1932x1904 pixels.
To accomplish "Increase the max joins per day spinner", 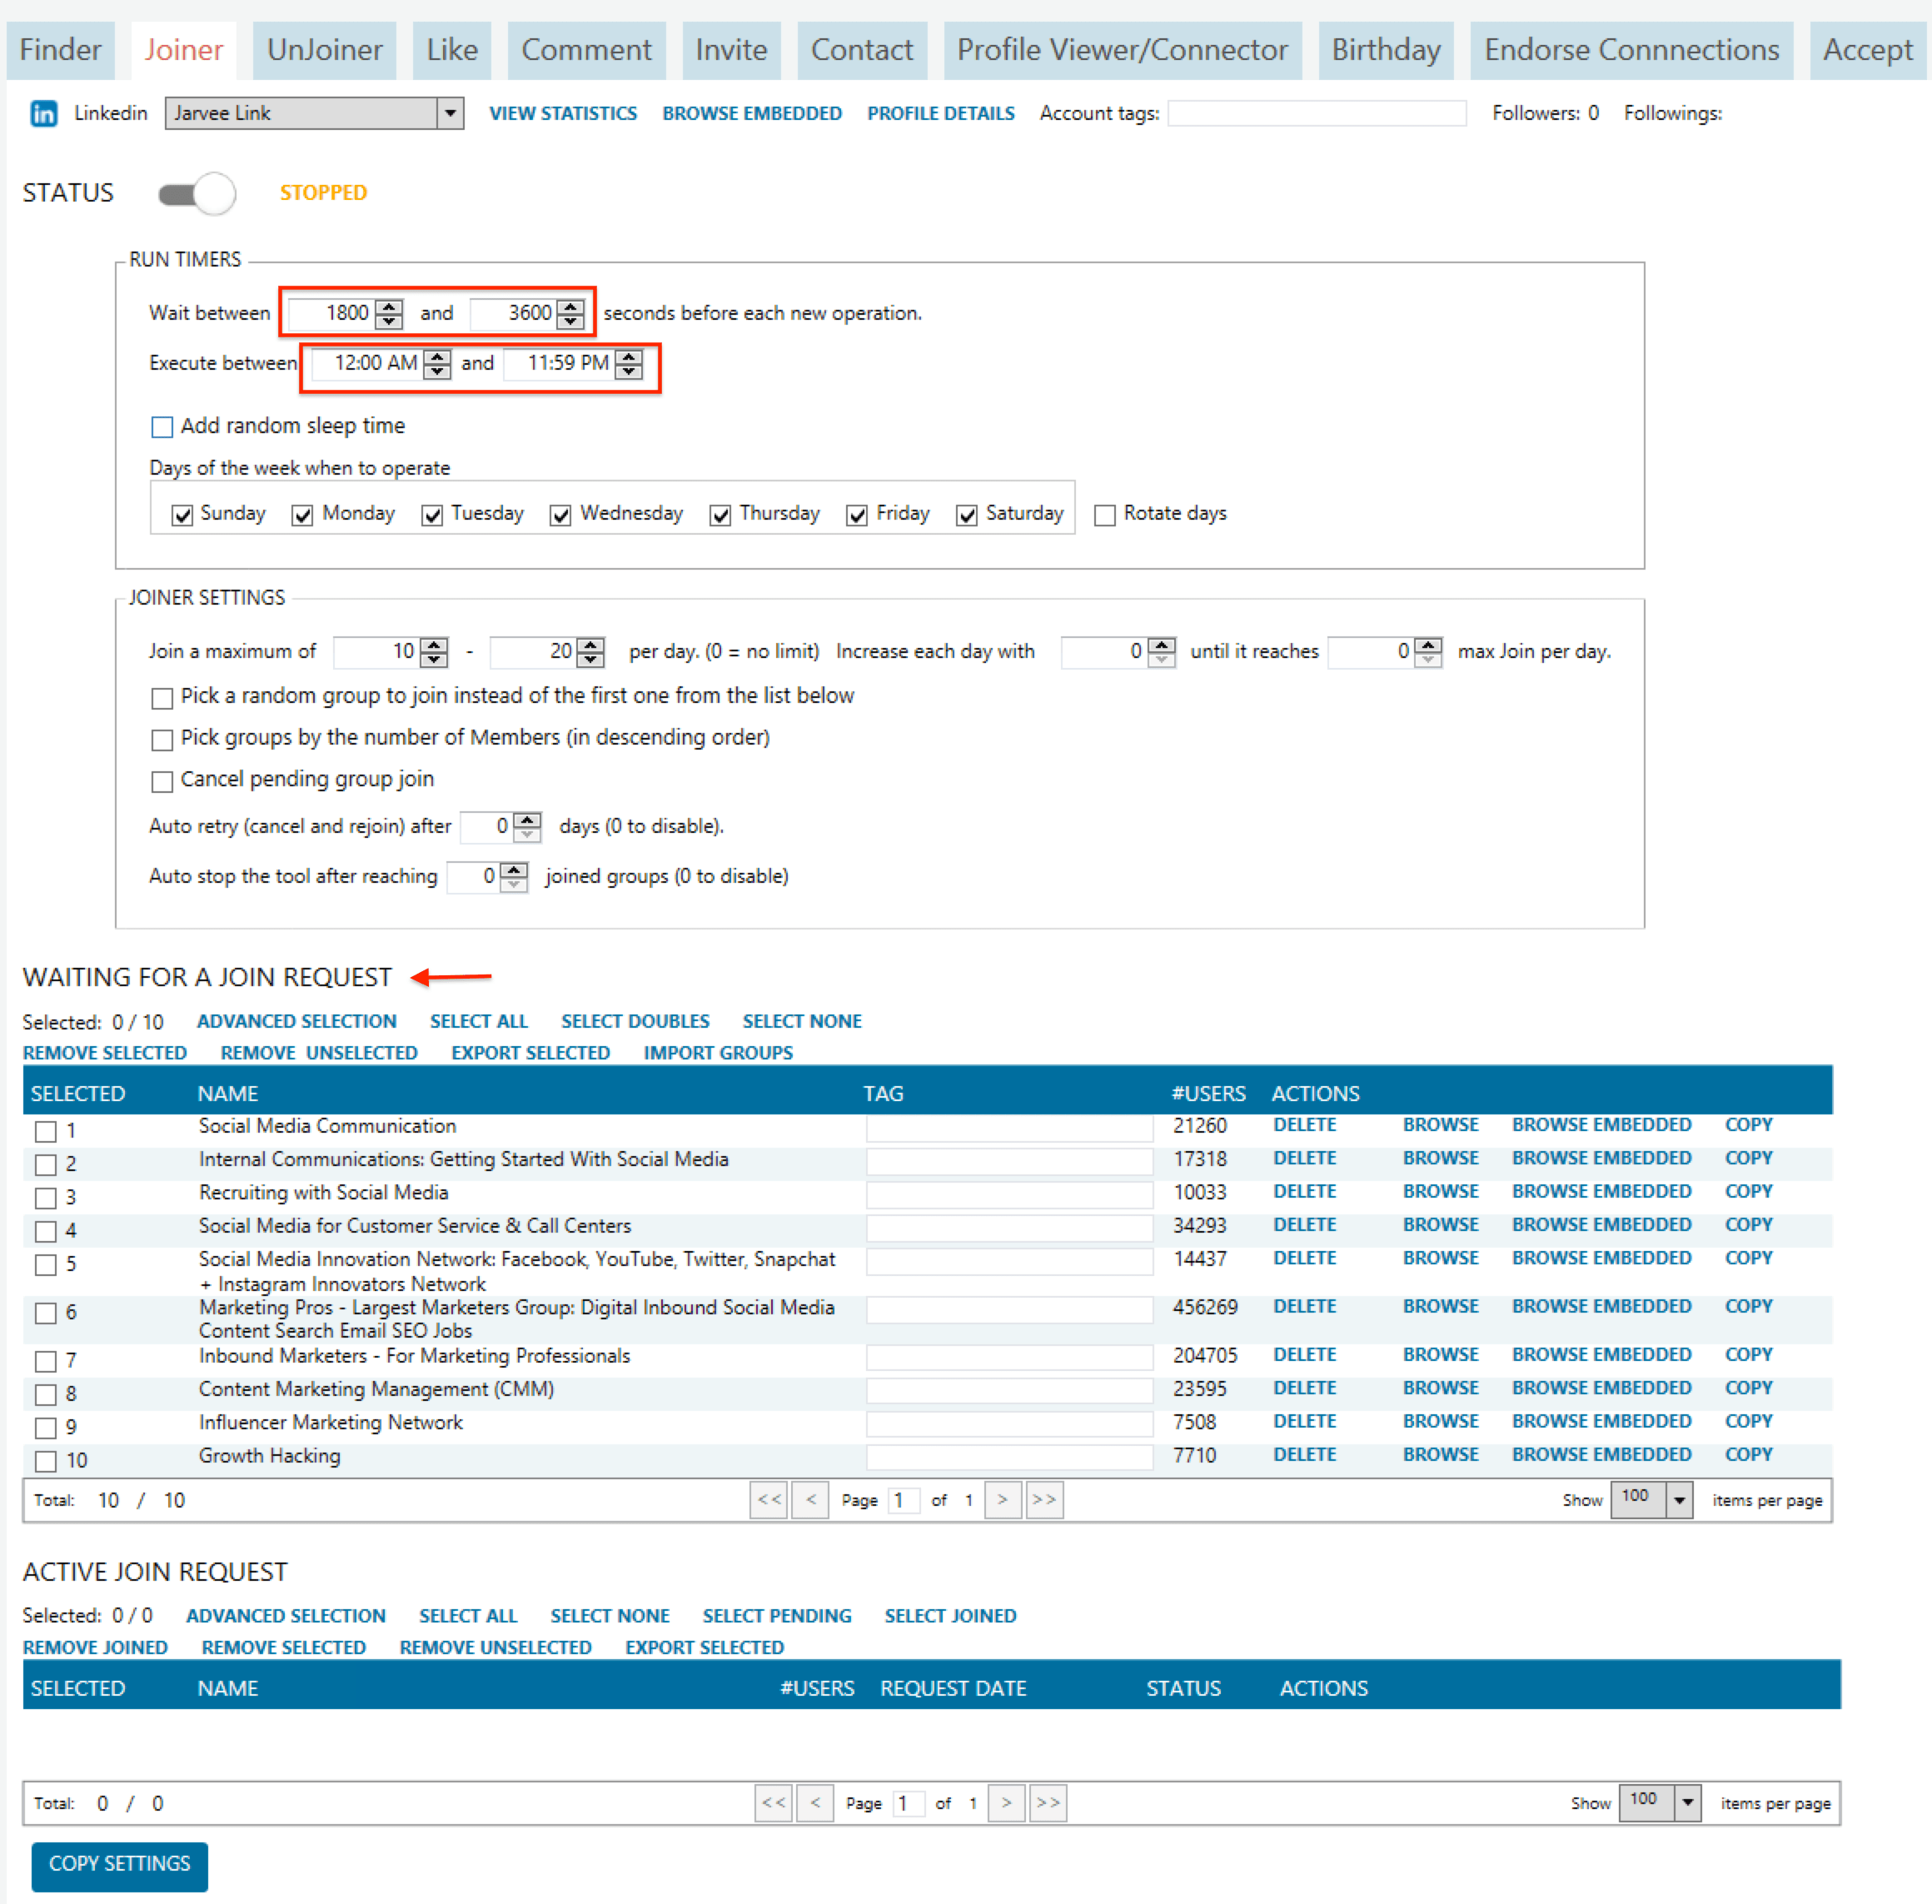I will (1429, 644).
